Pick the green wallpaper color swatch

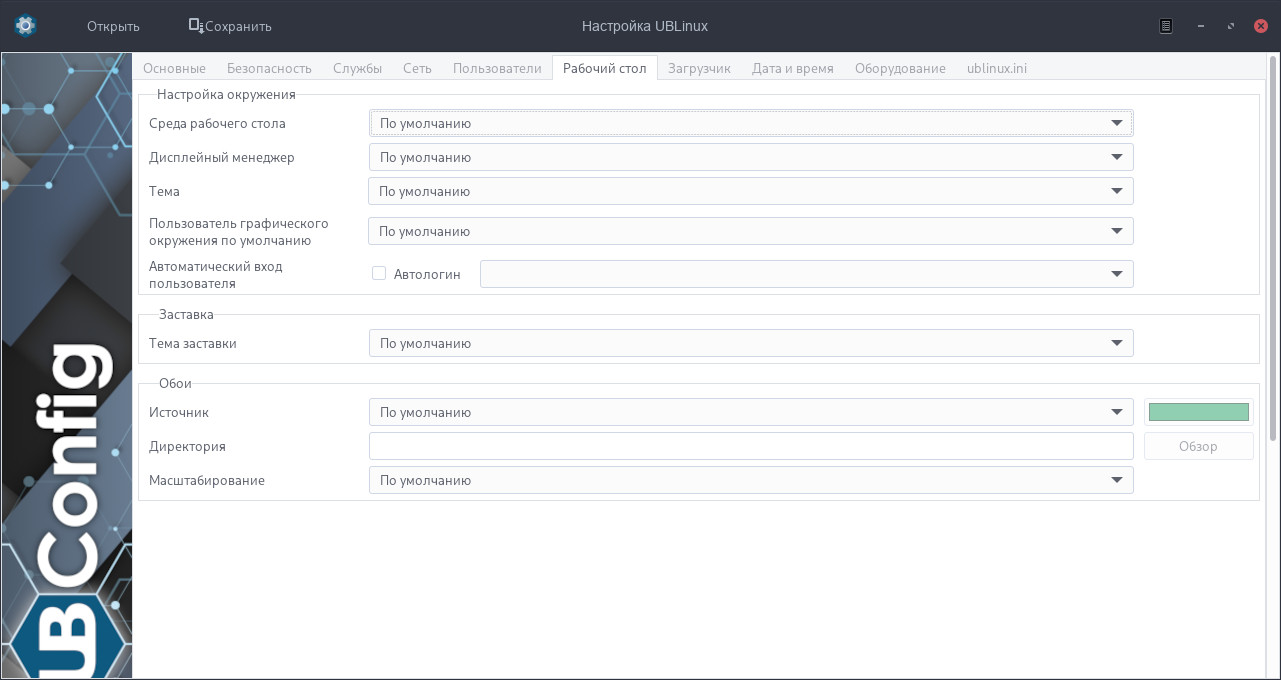pos(1199,412)
